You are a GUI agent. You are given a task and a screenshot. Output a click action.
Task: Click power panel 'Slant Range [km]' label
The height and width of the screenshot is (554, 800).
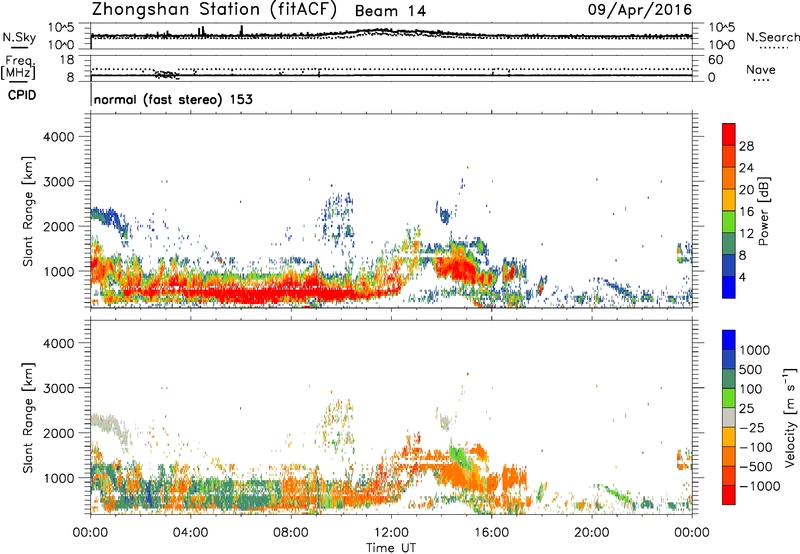point(28,211)
